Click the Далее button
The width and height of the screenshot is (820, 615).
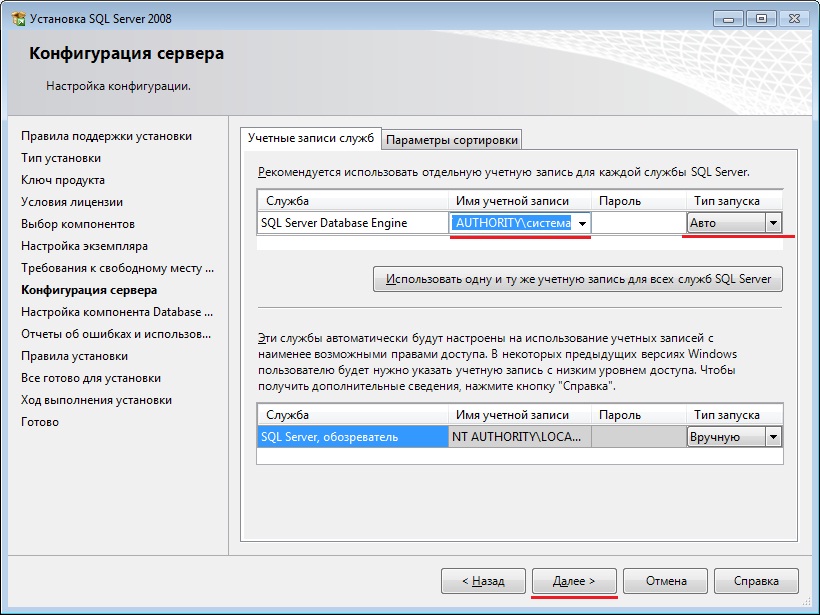pyautogui.click(x=574, y=581)
